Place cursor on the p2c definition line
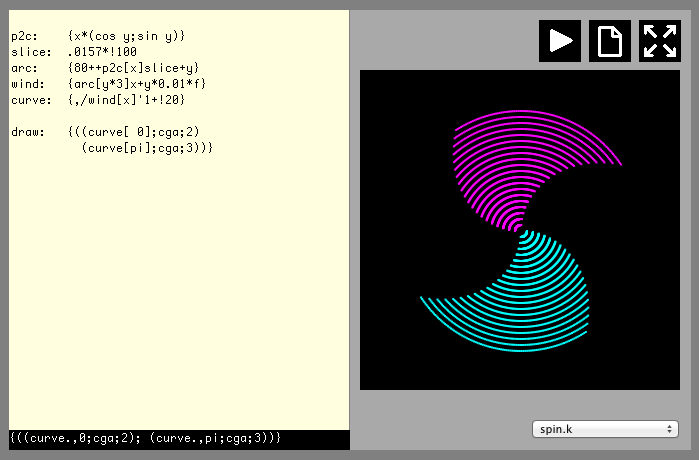 tap(98, 36)
